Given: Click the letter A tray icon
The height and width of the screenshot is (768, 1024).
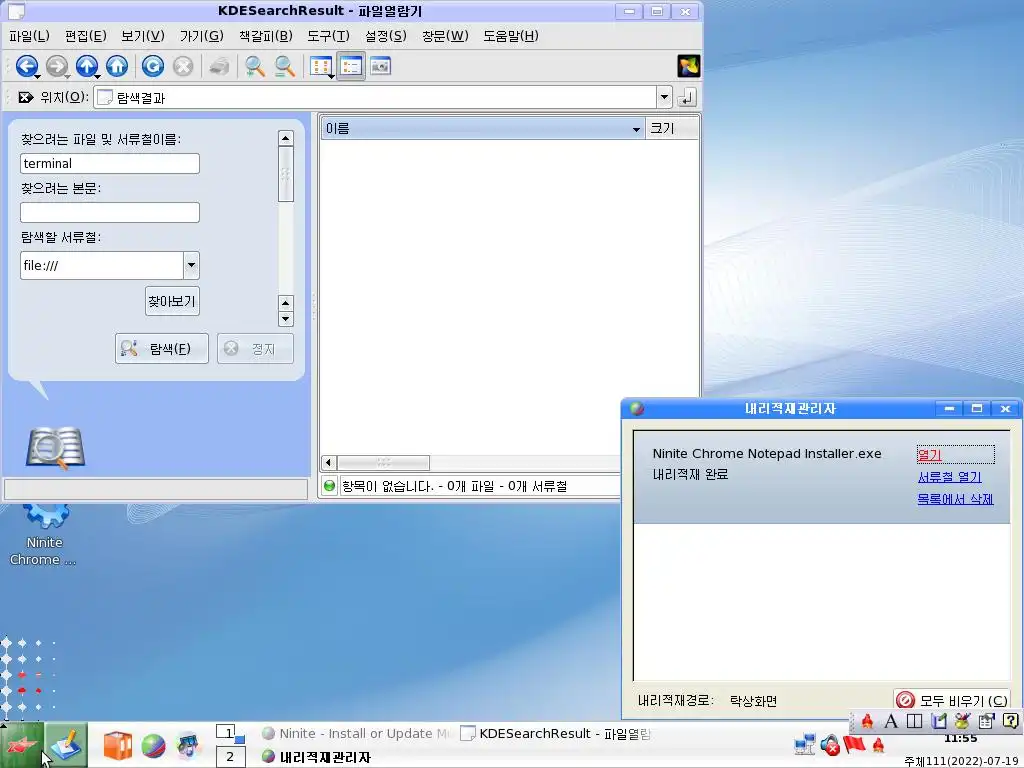Looking at the screenshot, I should point(891,721).
